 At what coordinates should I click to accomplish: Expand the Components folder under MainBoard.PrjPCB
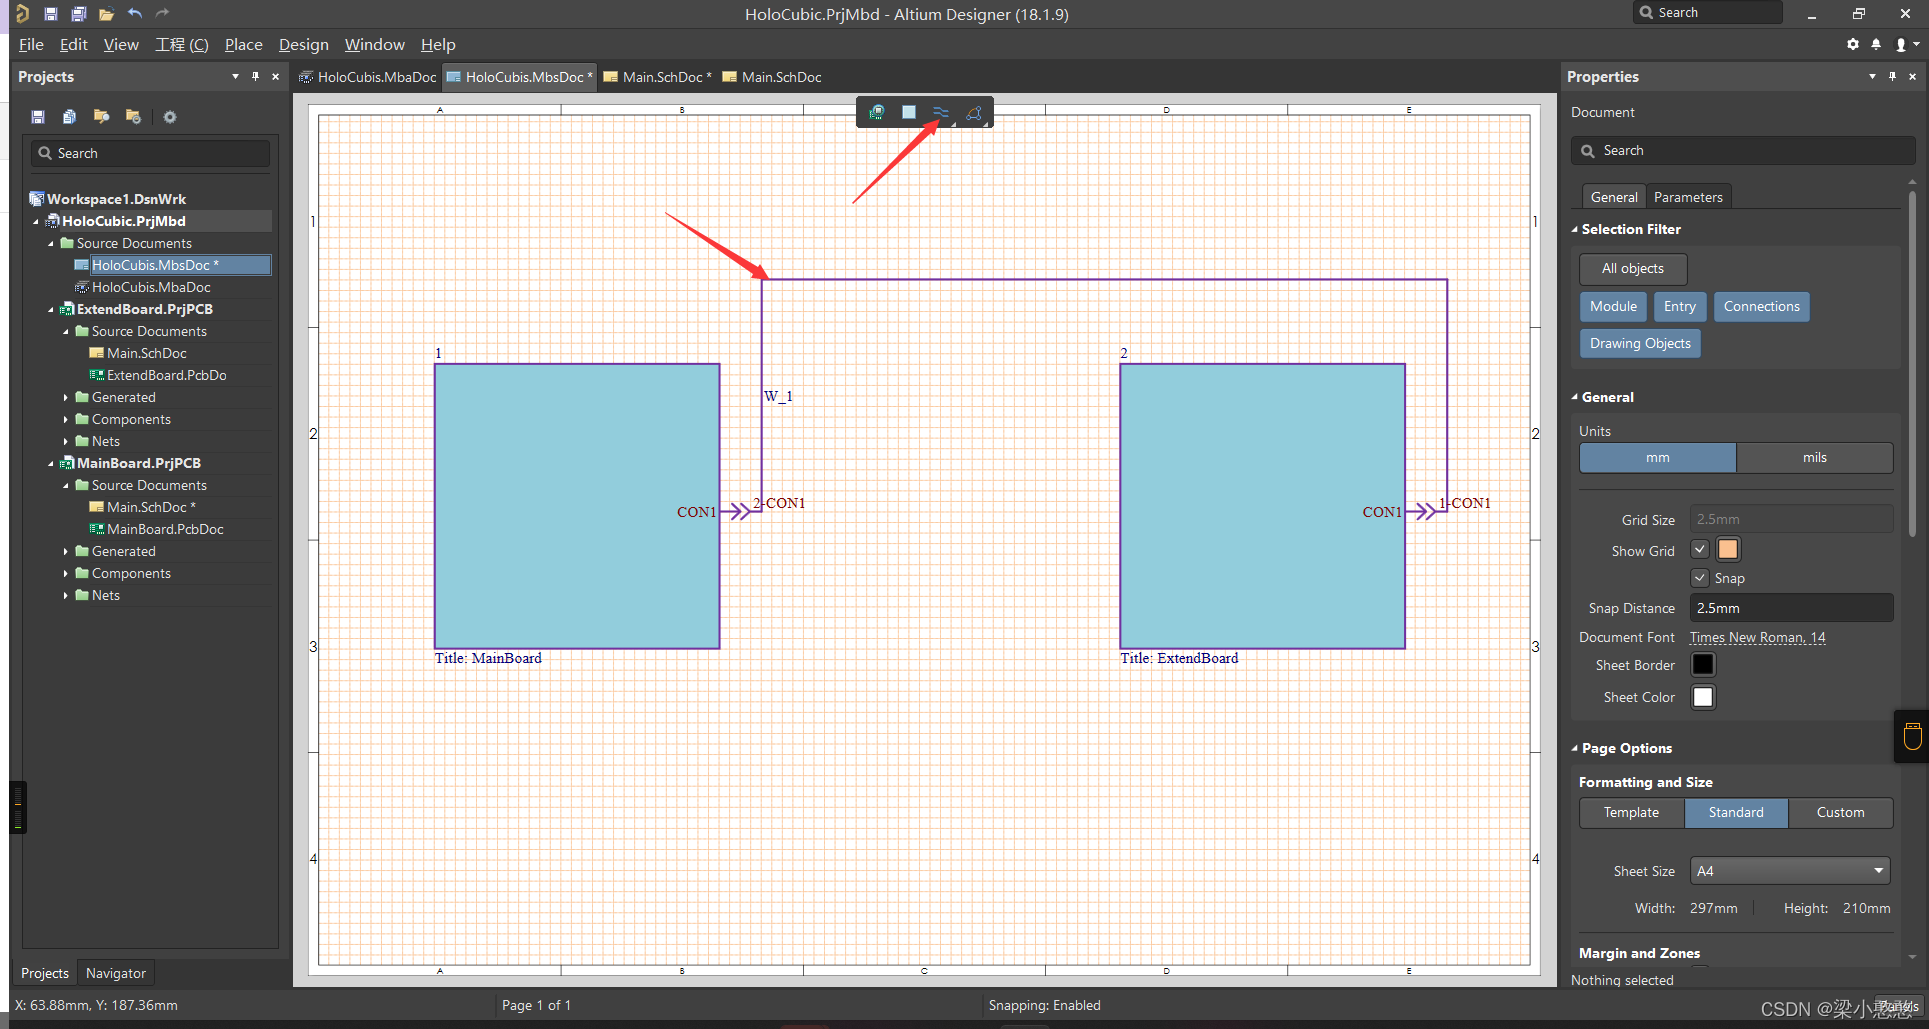pos(66,573)
